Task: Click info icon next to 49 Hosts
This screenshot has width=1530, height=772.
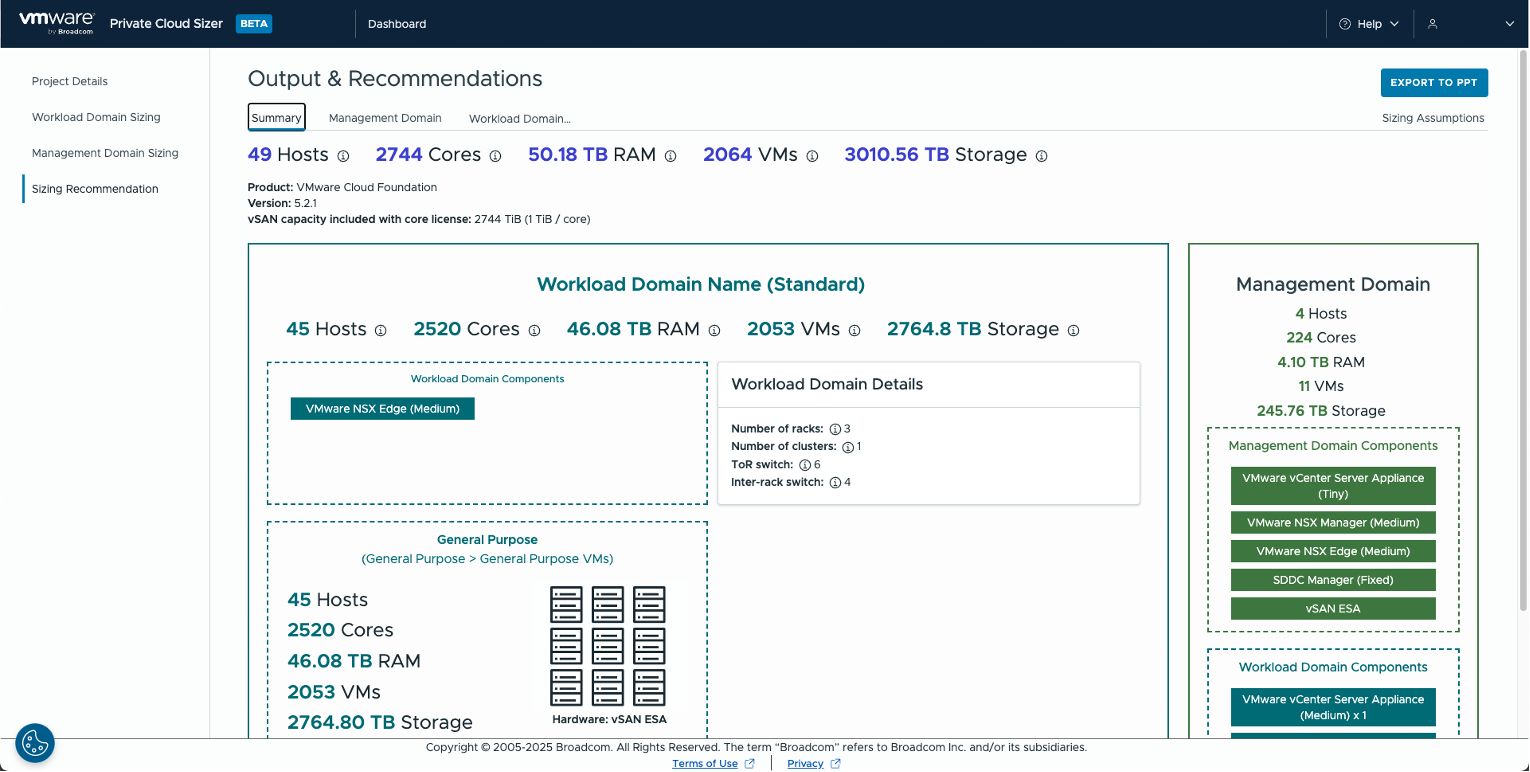Action: tap(343, 156)
